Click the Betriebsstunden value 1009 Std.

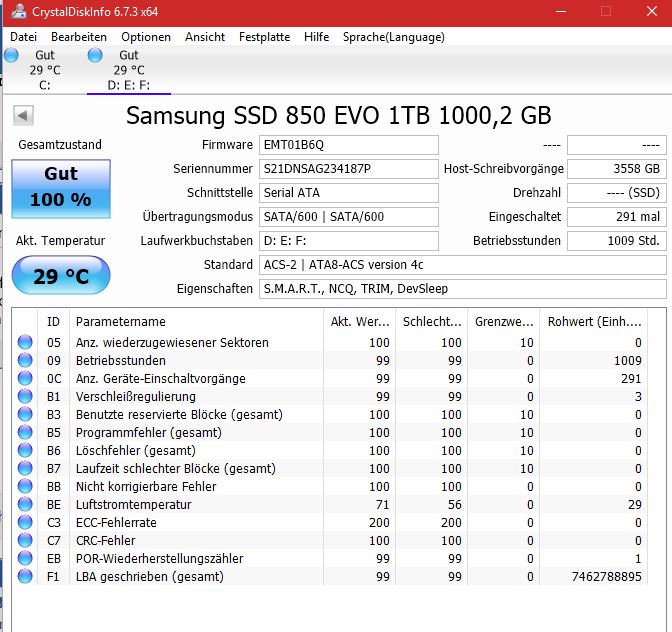coord(617,241)
